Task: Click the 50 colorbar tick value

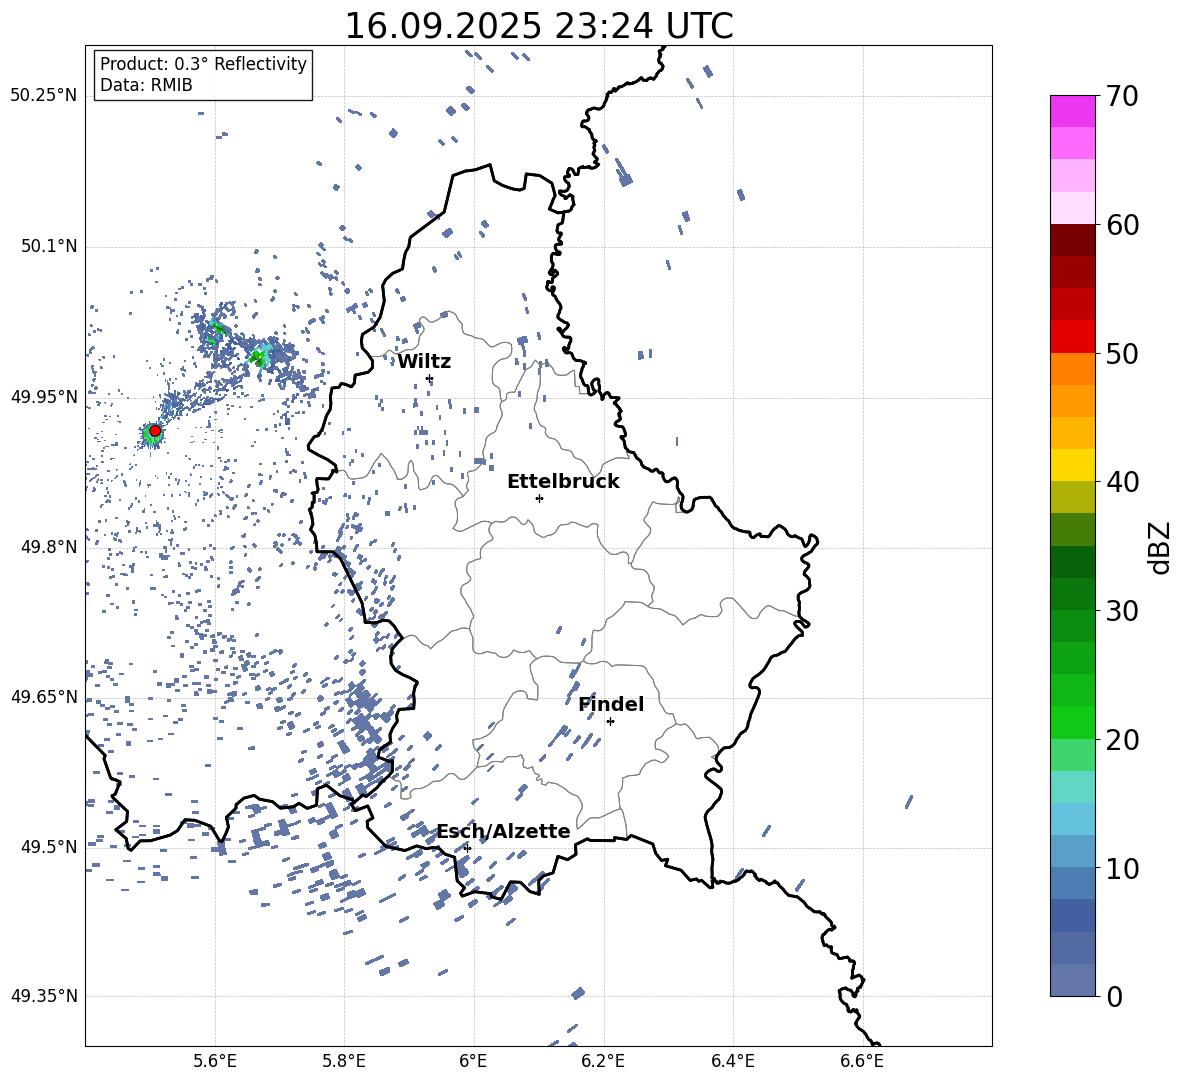Action: click(1122, 353)
